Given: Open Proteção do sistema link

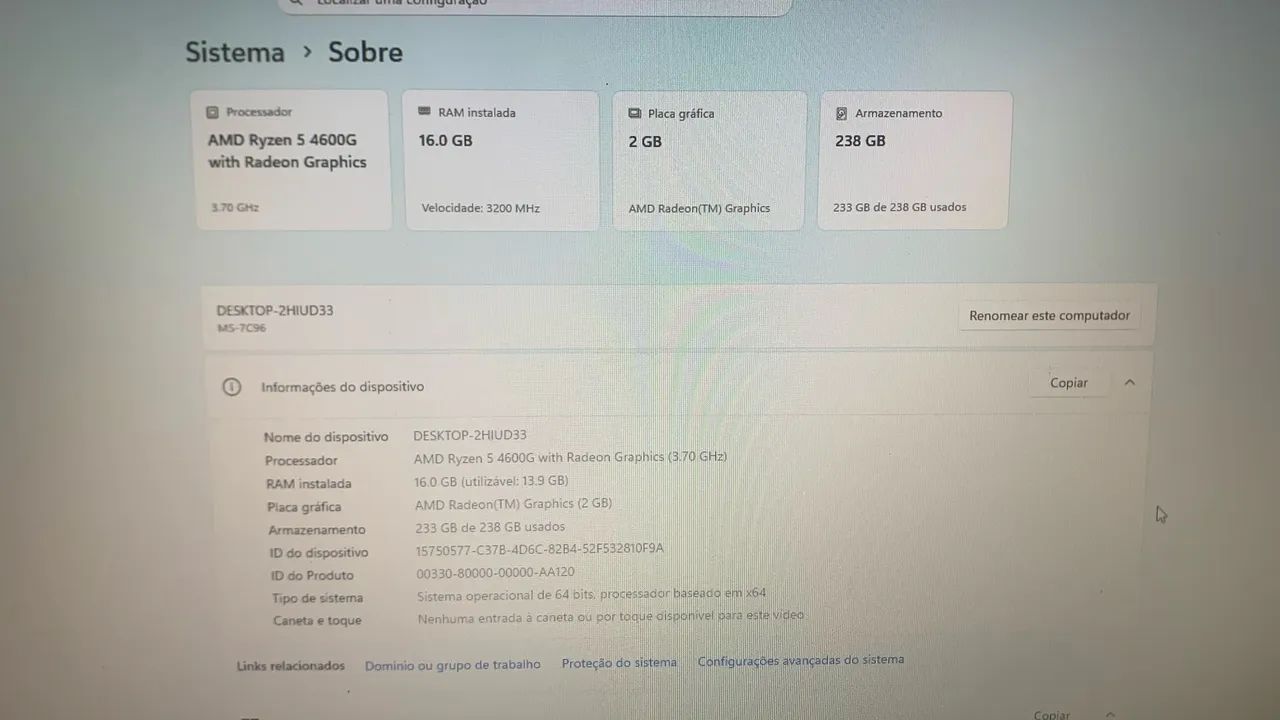Looking at the screenshot, I should pos(619,662).
